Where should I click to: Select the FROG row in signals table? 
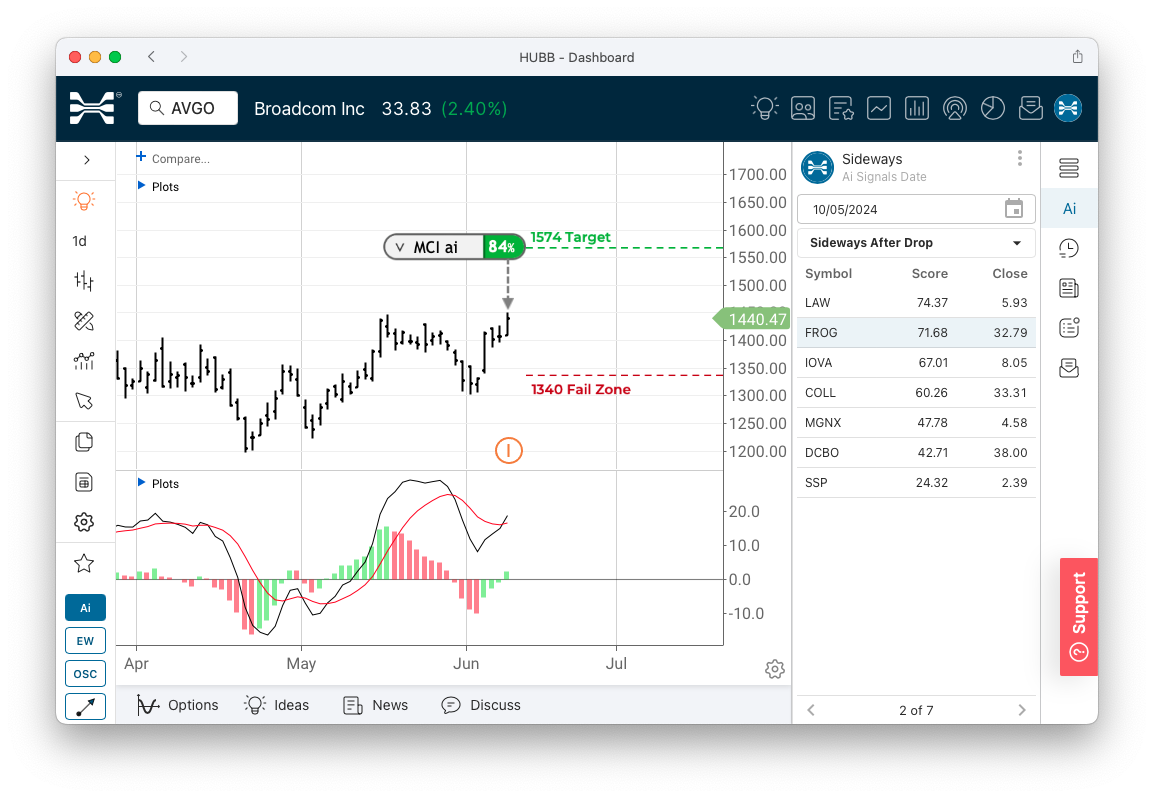916,332
